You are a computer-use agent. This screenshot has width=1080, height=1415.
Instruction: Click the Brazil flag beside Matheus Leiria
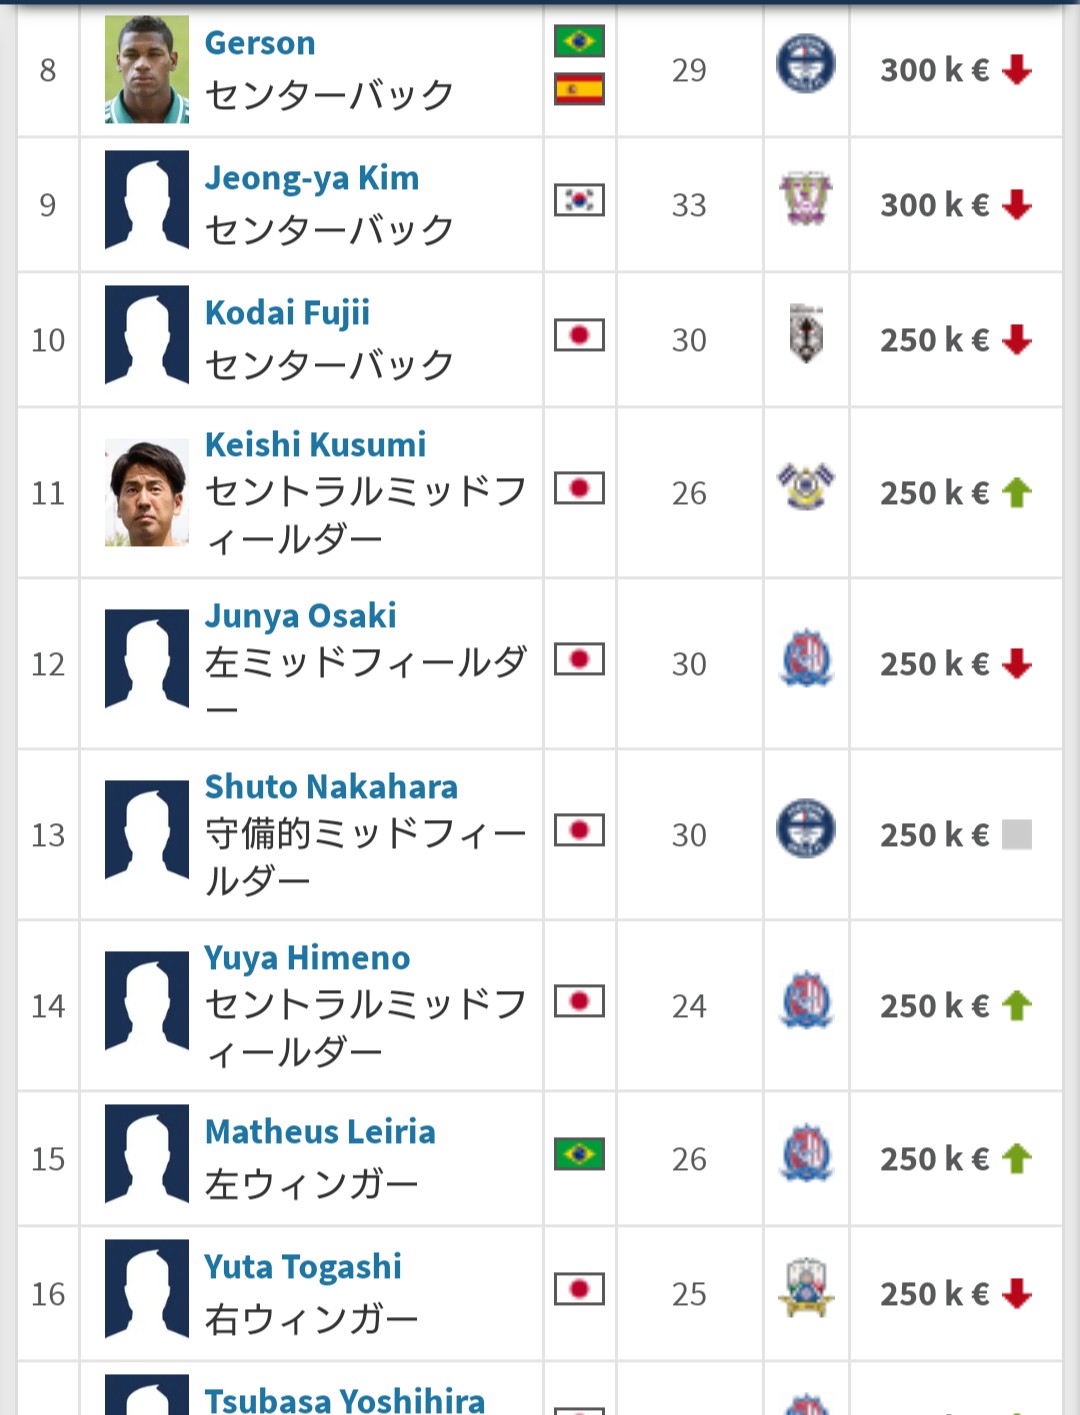(x=579, y=1154)
